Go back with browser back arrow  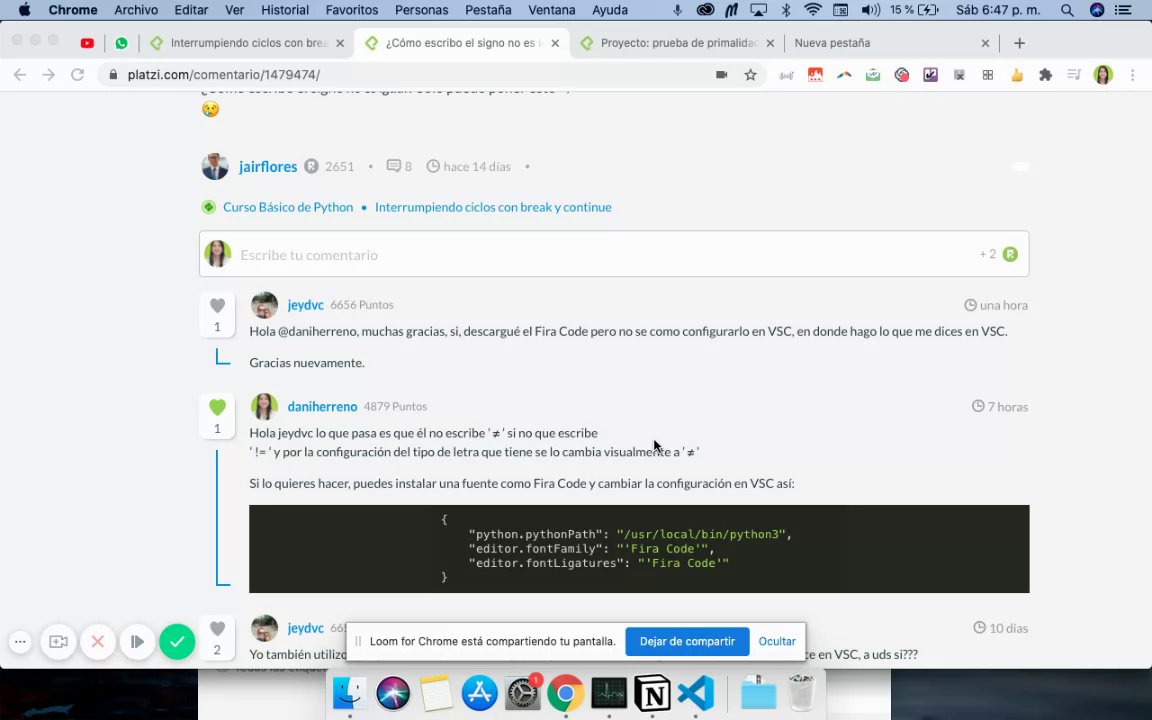[x=20, y=75]
